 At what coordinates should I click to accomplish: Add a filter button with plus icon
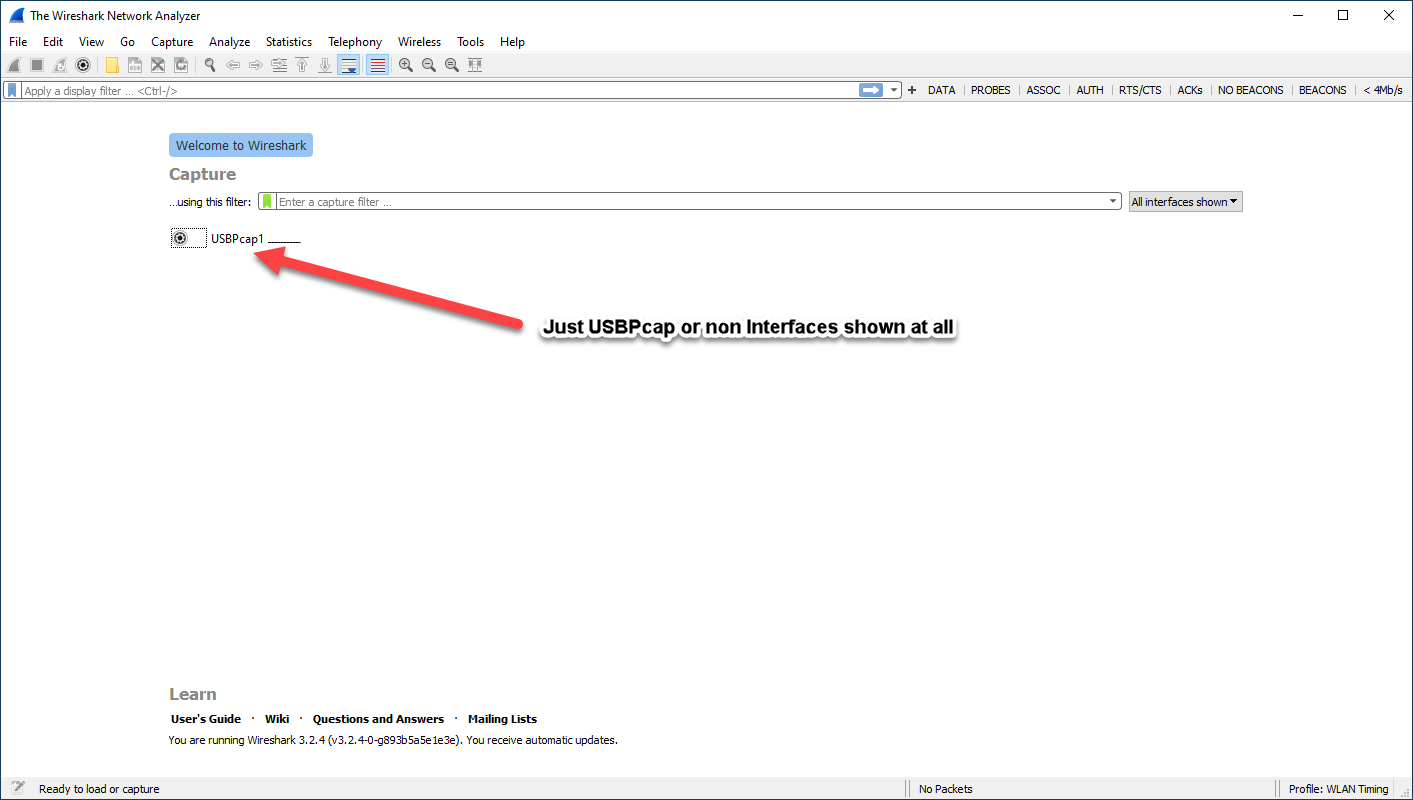[911, 90]
